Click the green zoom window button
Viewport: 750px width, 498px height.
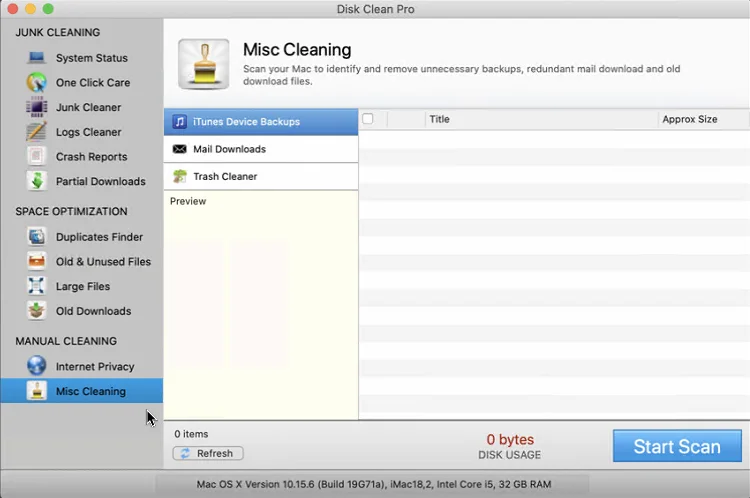pos(48,9)
